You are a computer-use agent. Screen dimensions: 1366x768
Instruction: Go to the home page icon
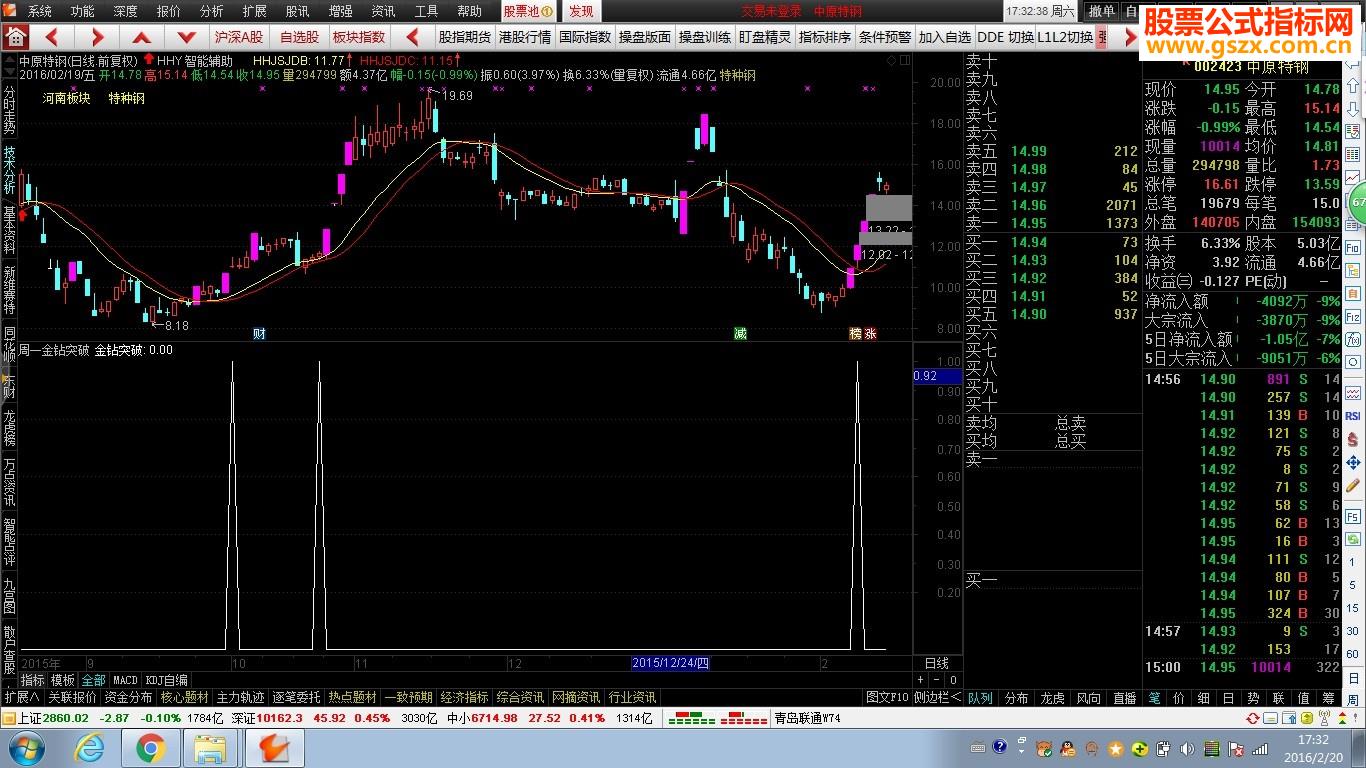(15, 37)
